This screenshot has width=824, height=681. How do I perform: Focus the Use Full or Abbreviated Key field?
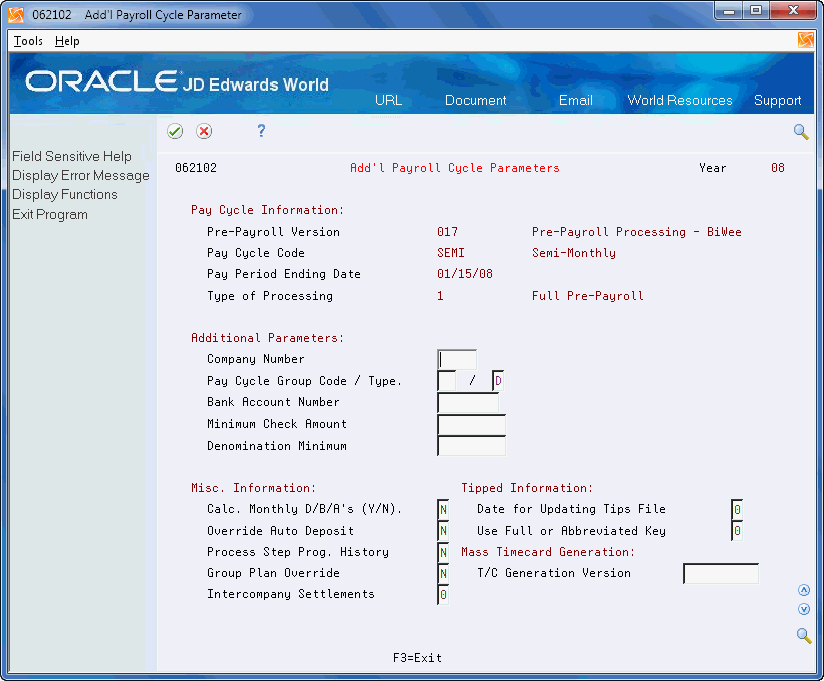[x=737, y=531]
